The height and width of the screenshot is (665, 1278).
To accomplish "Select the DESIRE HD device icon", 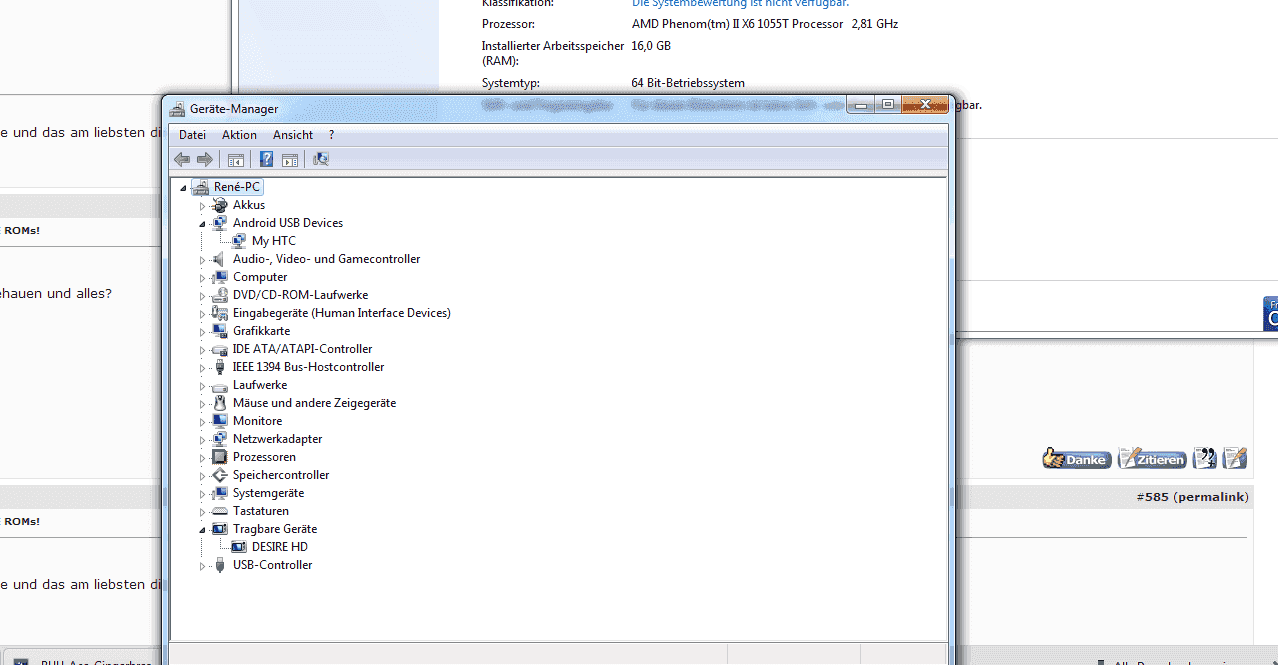I will (x=239, y=547).
